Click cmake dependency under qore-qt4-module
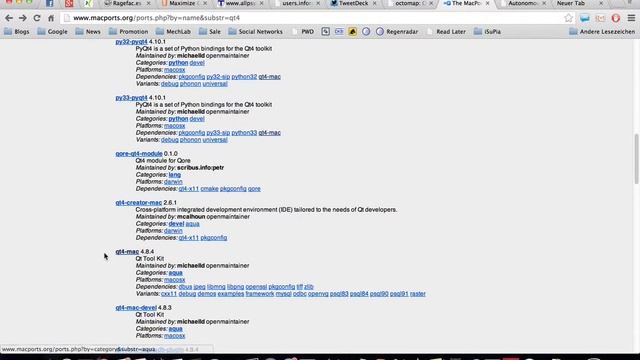Screen dimensions: 640x360 [x=209, y=189]
